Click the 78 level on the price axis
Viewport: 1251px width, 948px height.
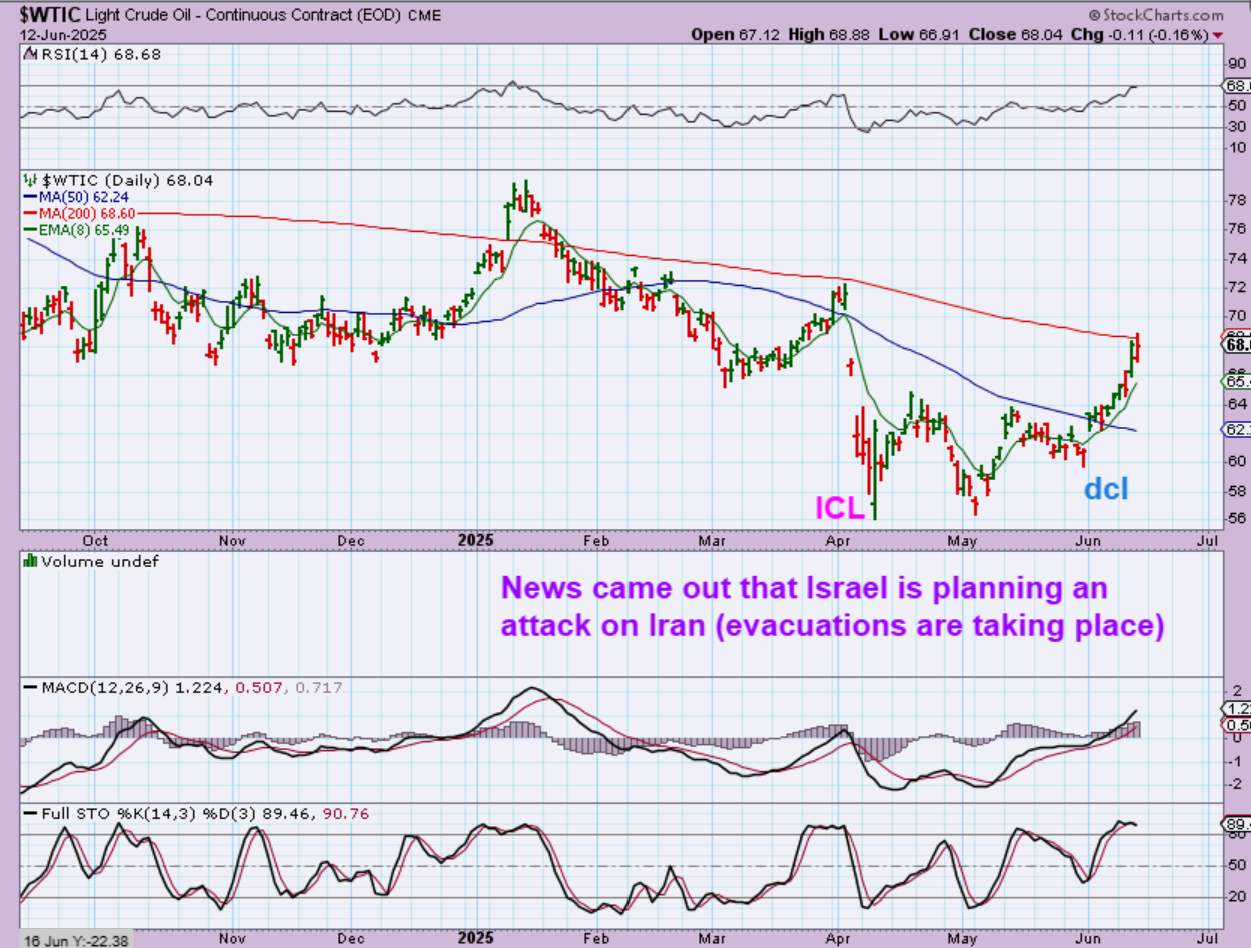[1235, 200]
